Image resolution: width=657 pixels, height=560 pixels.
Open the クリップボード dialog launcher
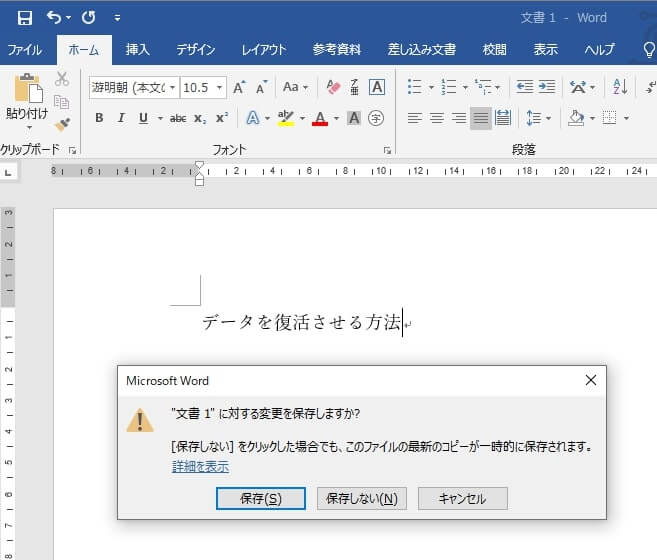pyautogui.click(x=72, y=150)
